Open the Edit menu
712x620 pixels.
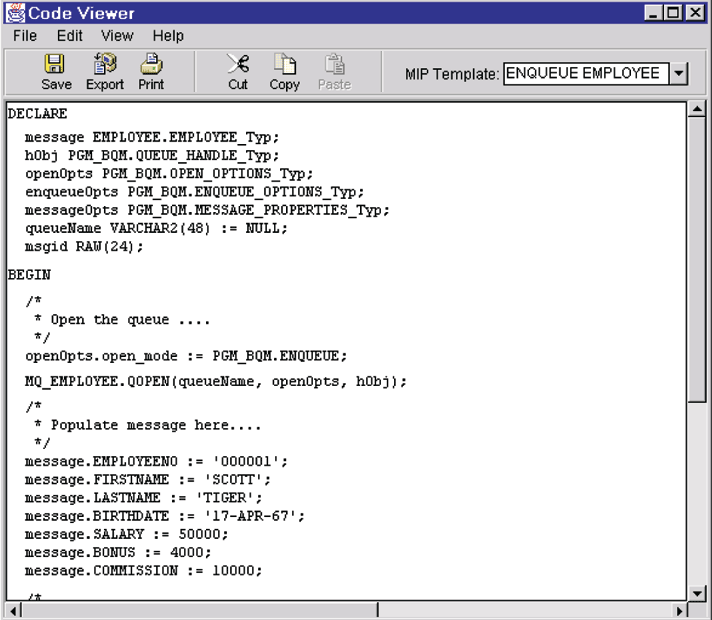(x=69, y=36)
